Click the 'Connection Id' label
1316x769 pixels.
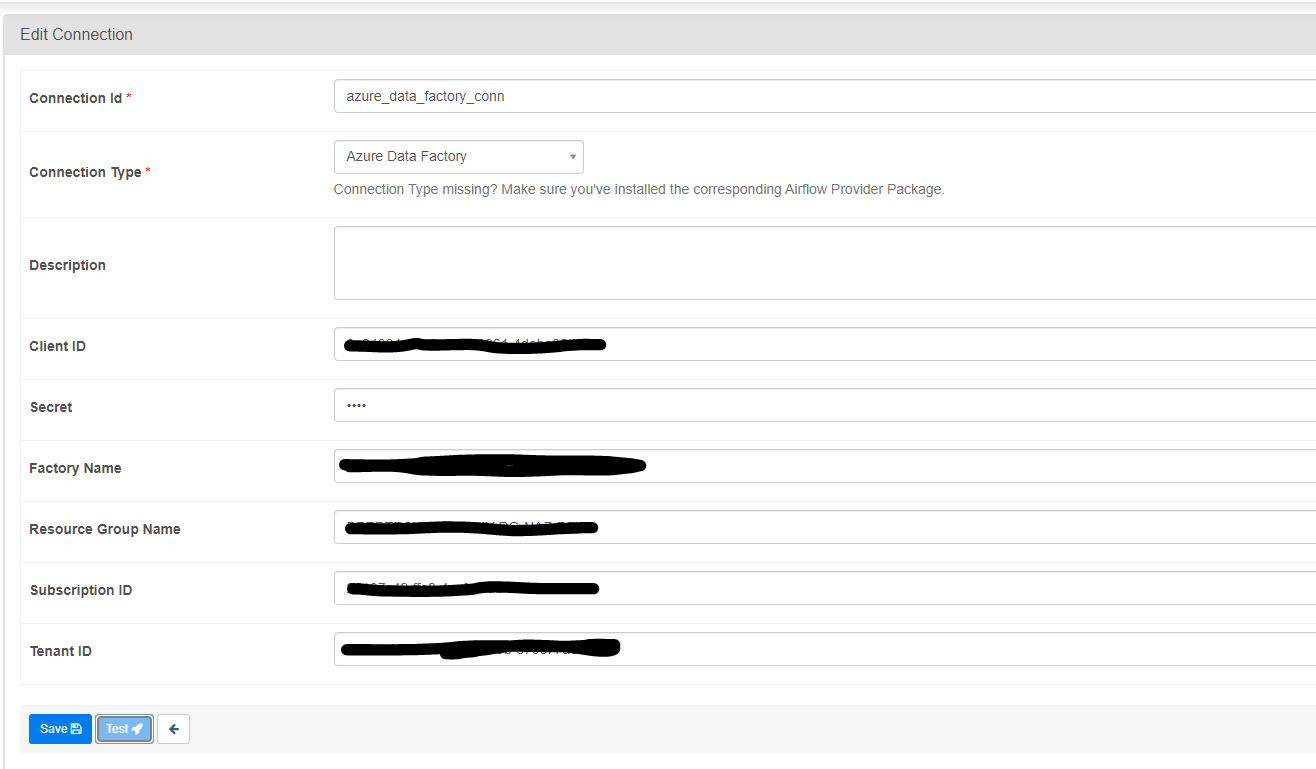pyautogui.click(x=75, y=98)
